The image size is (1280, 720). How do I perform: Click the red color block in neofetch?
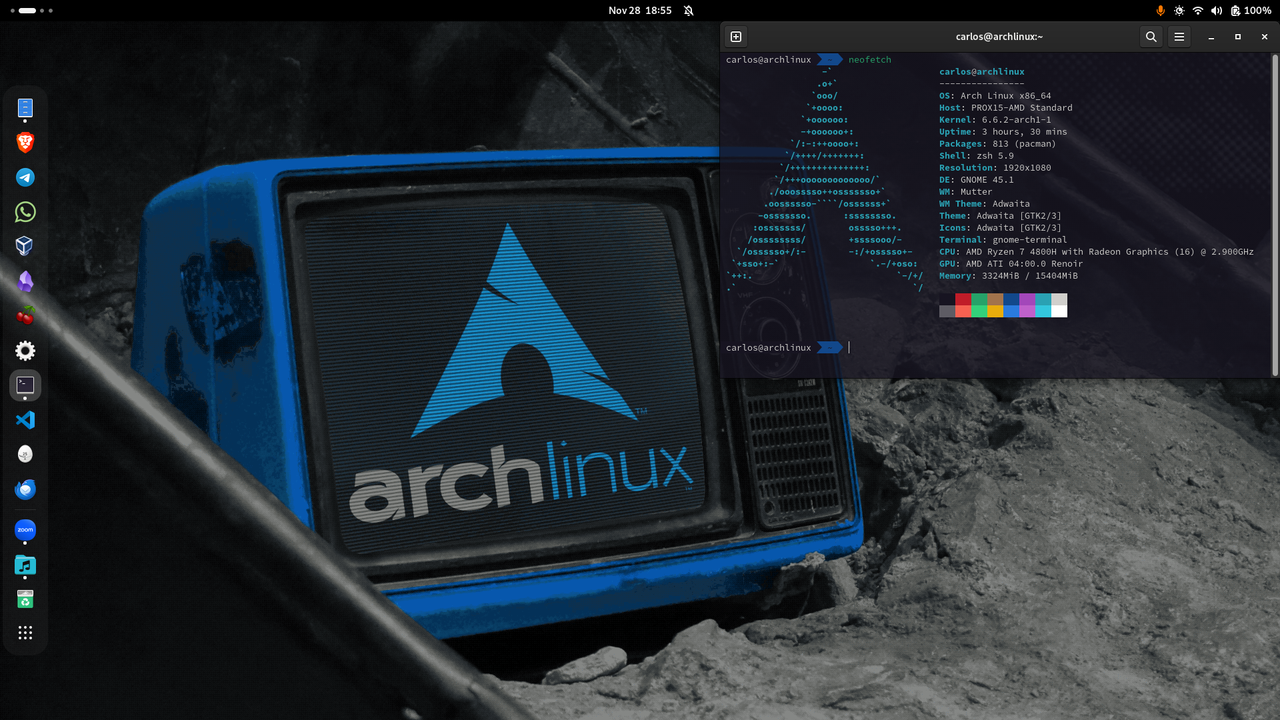963,299
